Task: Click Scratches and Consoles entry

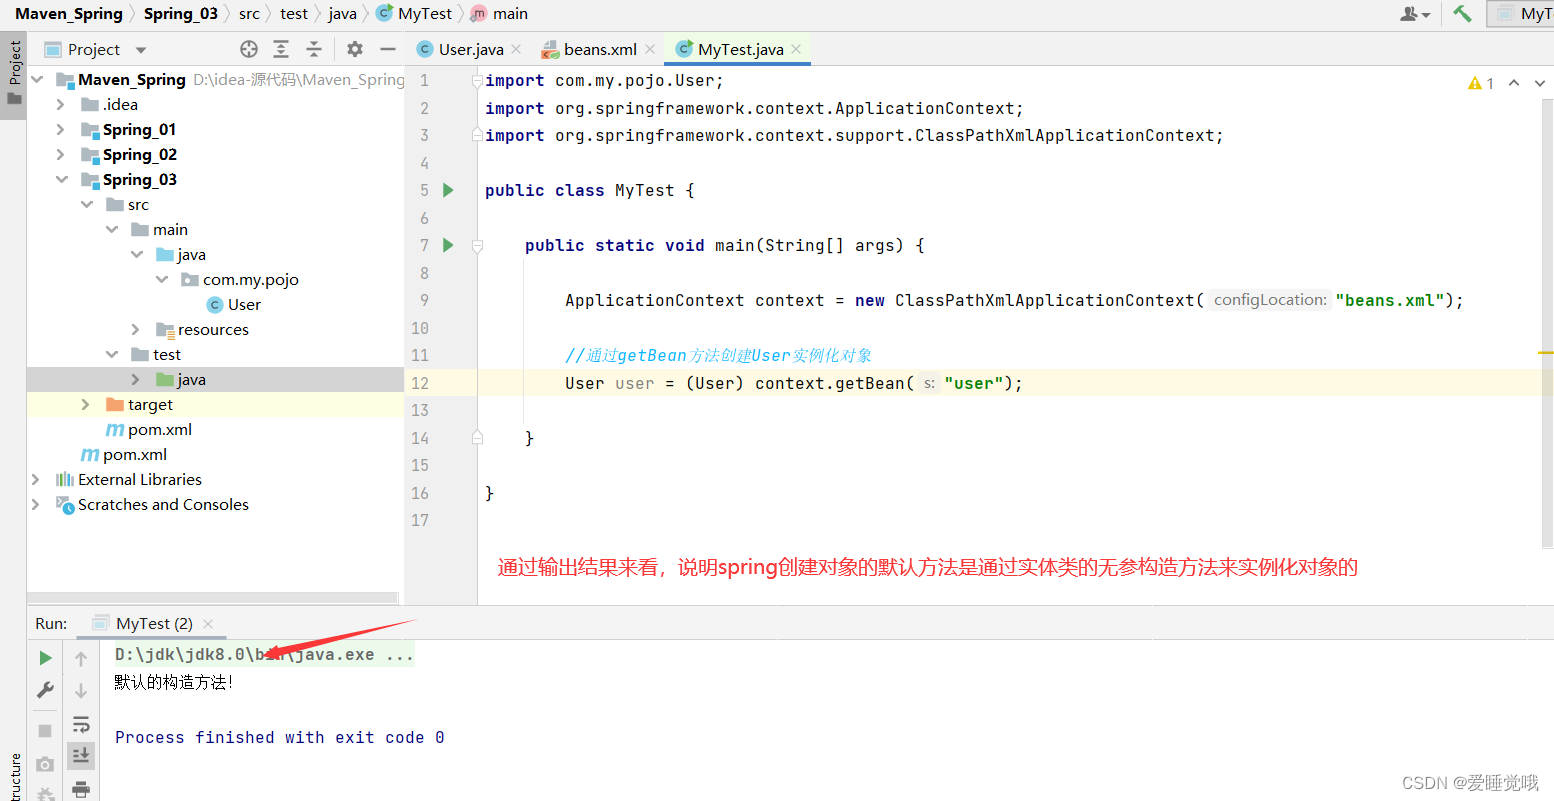Action: tap(162, 504)
